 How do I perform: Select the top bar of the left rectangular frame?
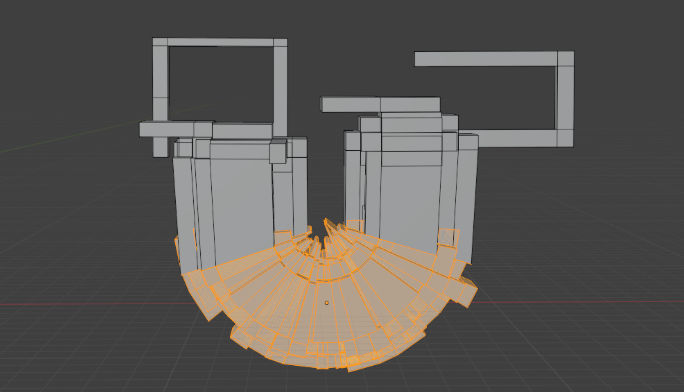(220, 42)
